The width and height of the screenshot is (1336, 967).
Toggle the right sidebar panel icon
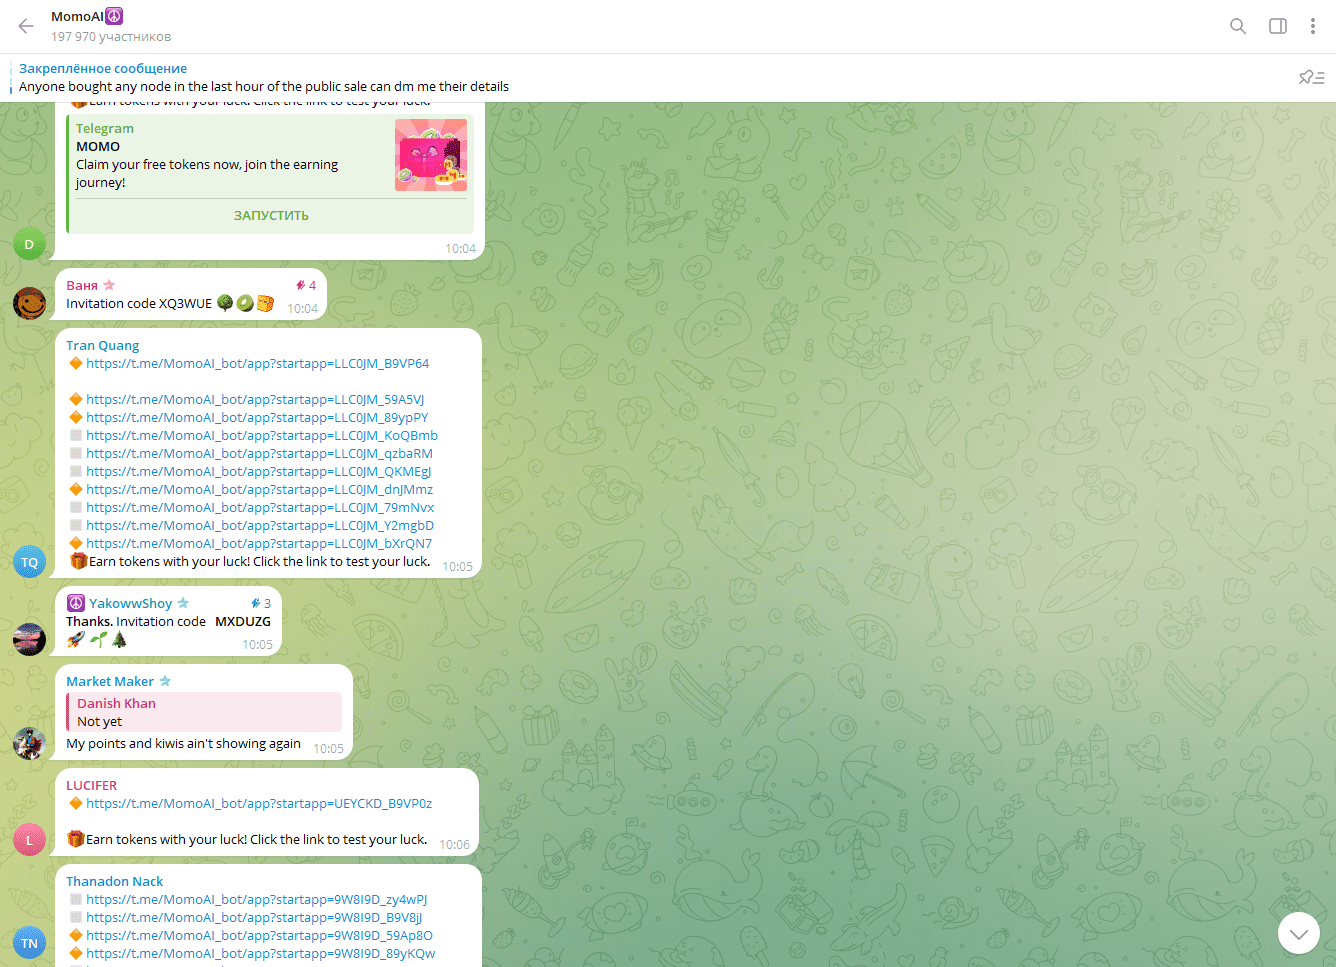coord(1278,26)
